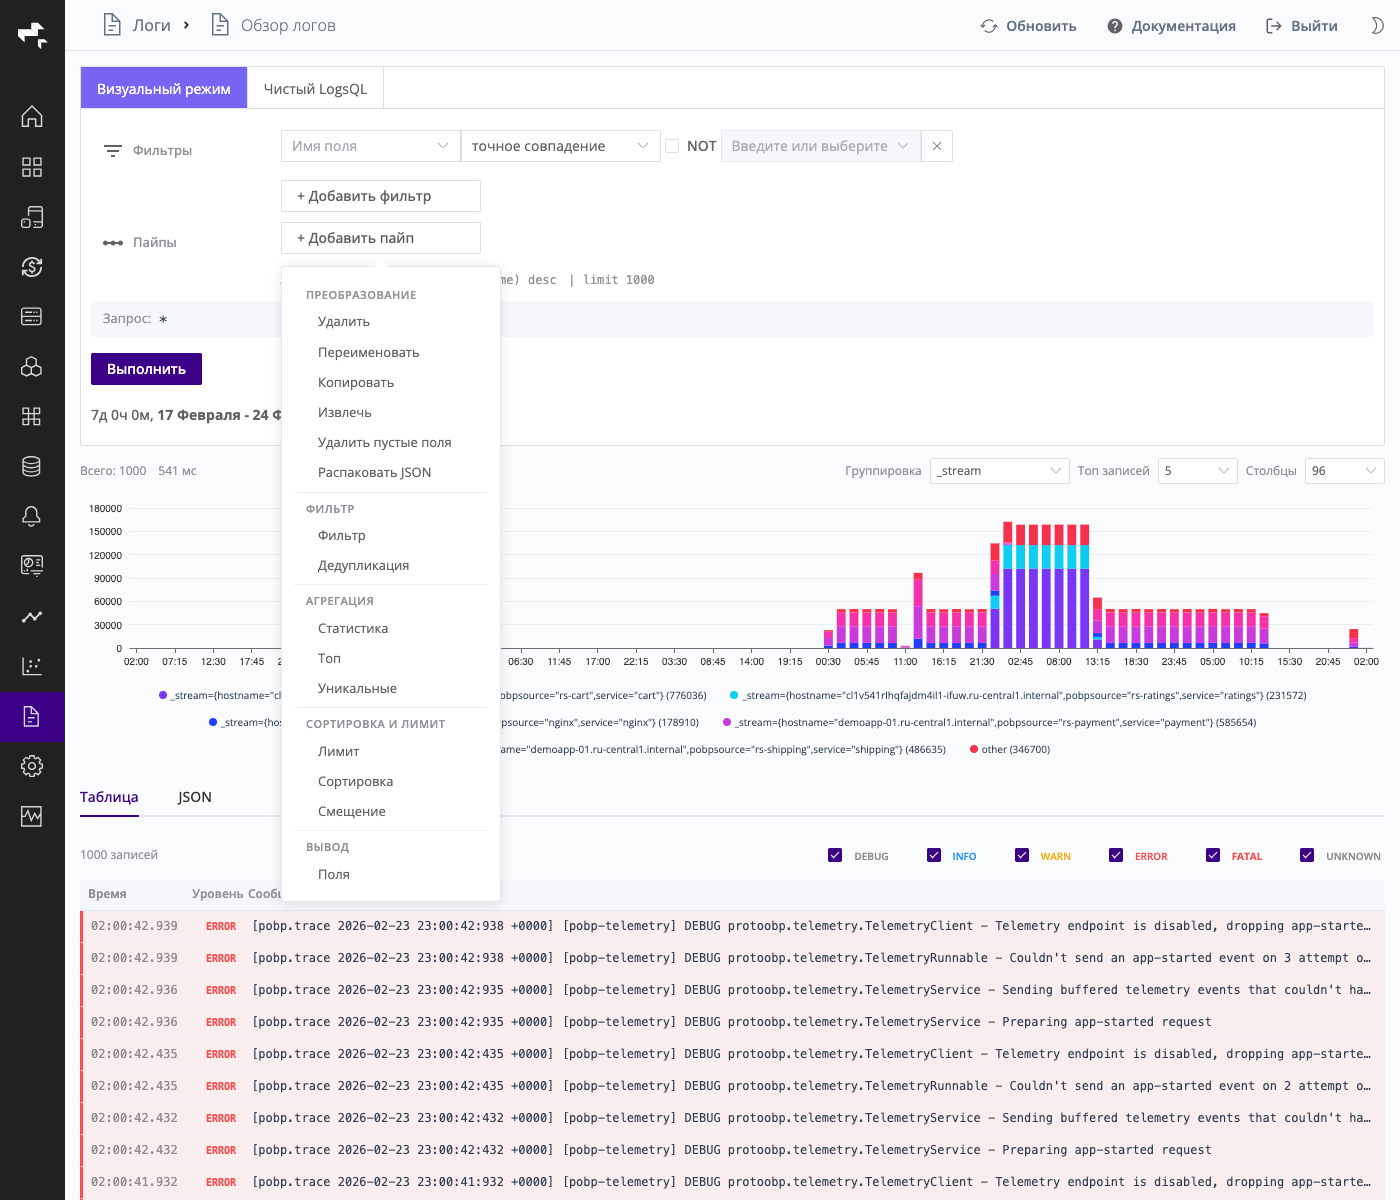Select 'Распаковать JSON' from pipe menu
Viewport: 1400px width, 1200px height.
(x=374, y=473)
